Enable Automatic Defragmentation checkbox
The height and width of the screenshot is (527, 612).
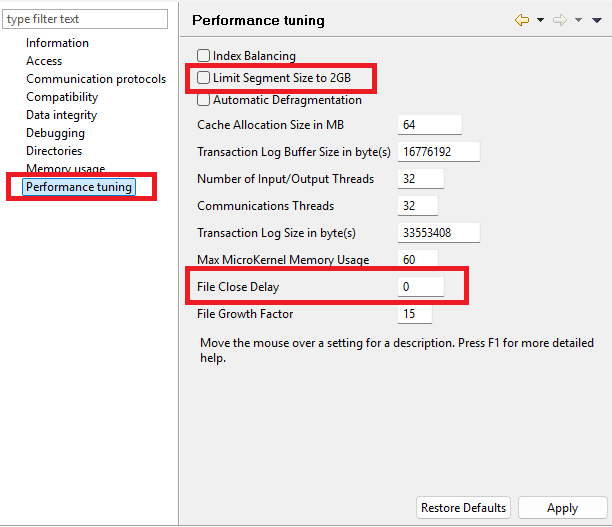pos(204,100)
